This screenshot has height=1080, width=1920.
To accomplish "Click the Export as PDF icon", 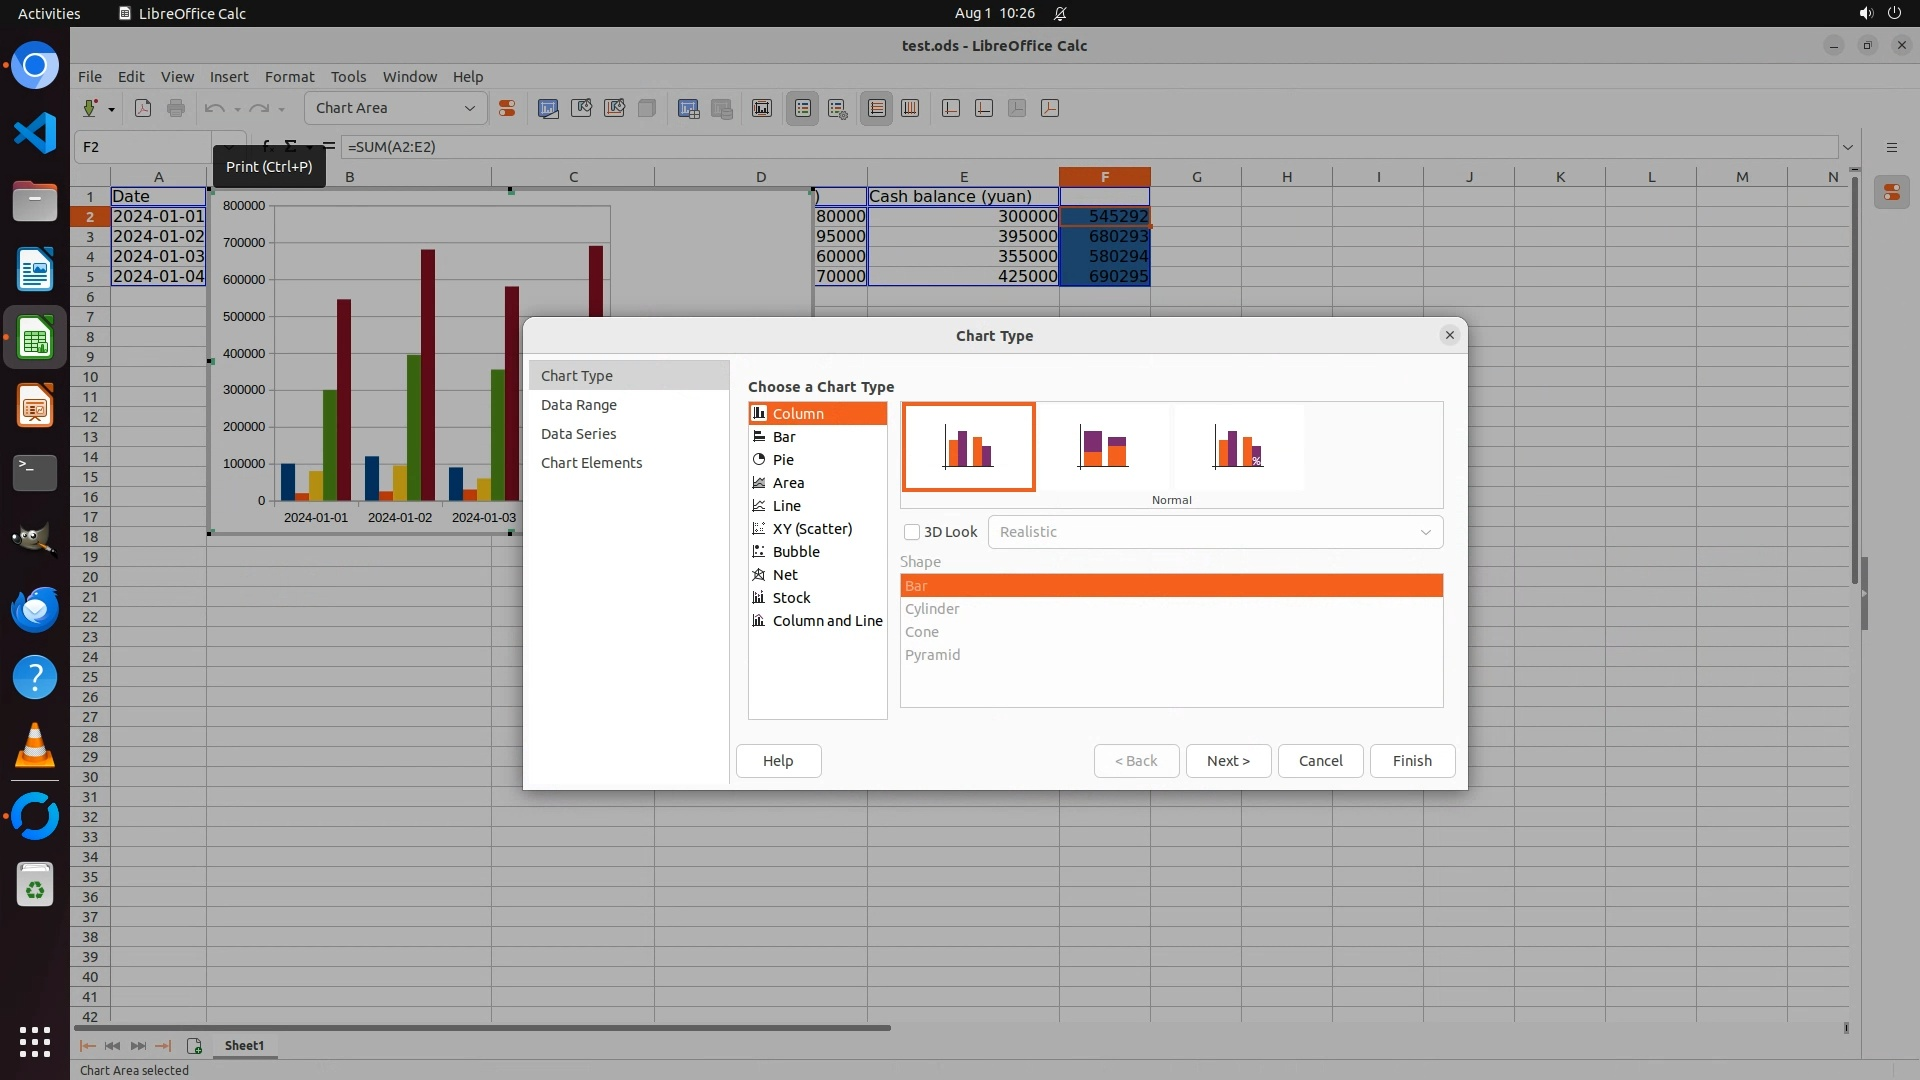I will tap(143, 109).
